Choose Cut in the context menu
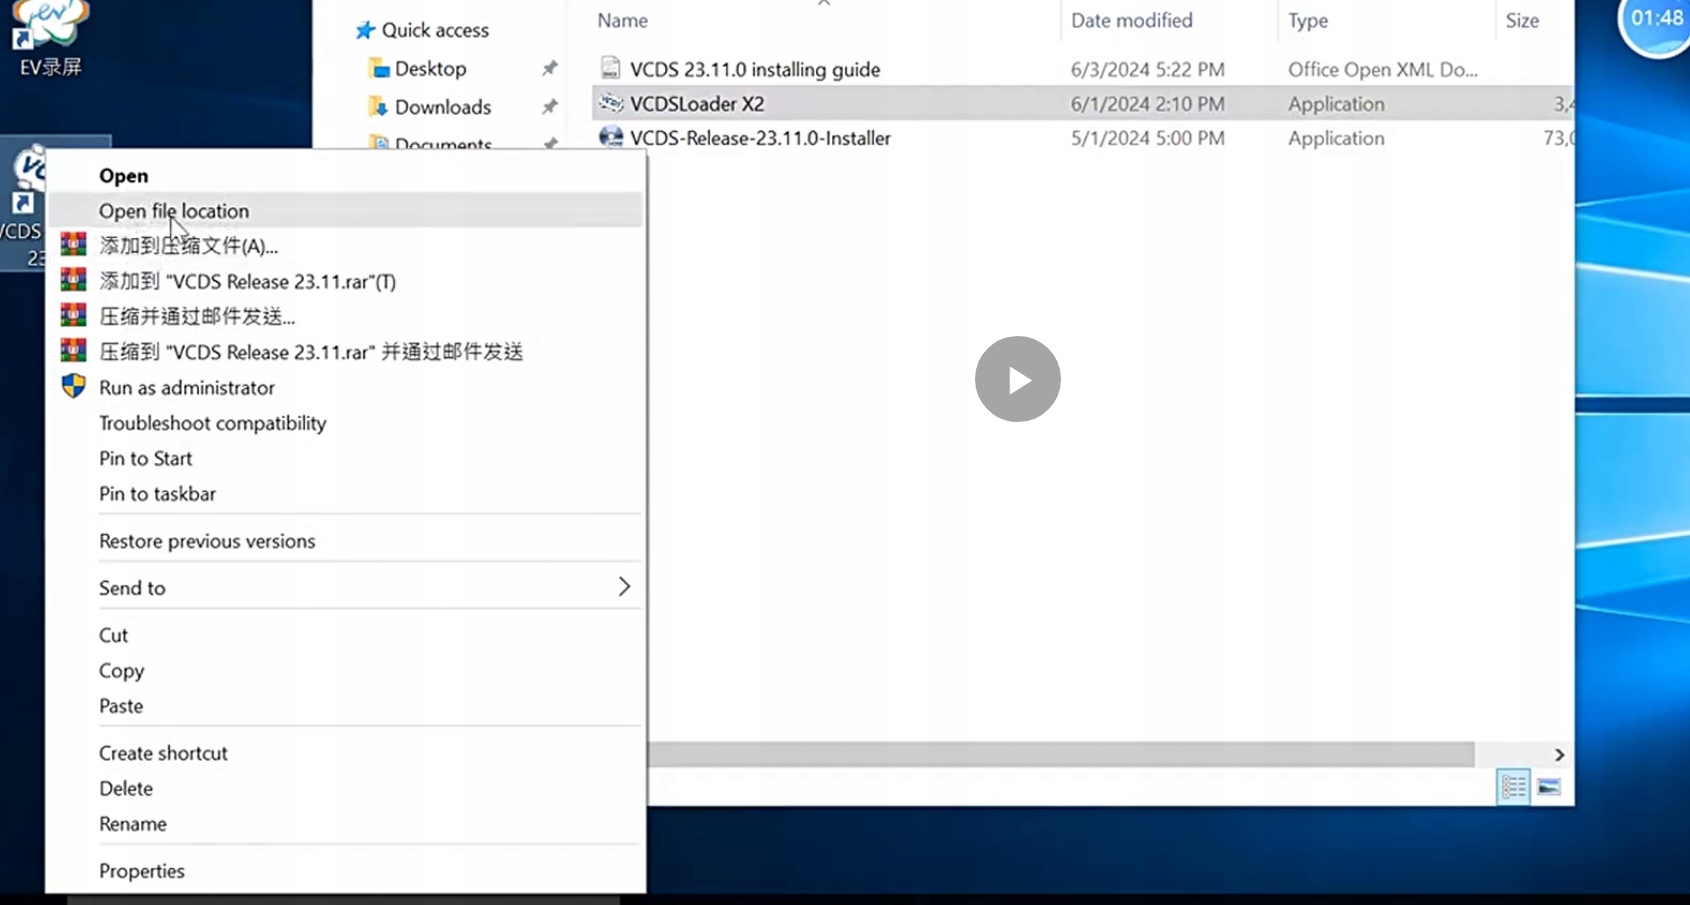This screenshot has width=1690, height=905. 113,635
